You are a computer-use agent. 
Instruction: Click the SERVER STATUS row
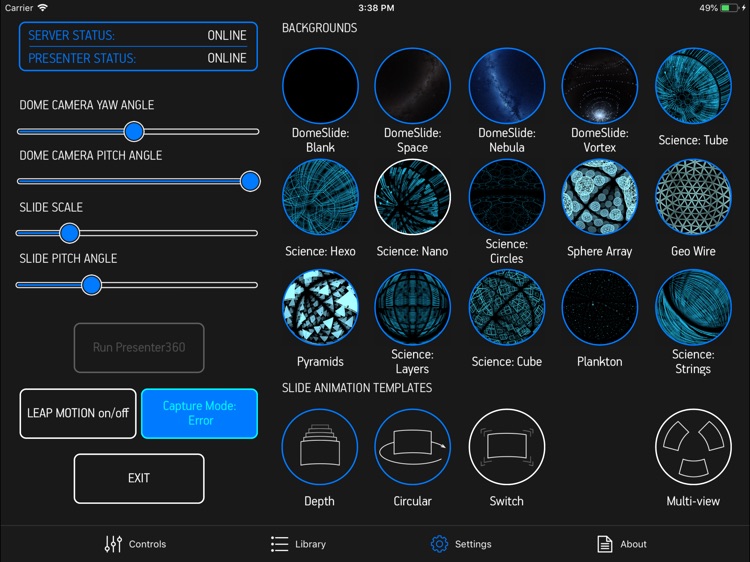[138, 35]
